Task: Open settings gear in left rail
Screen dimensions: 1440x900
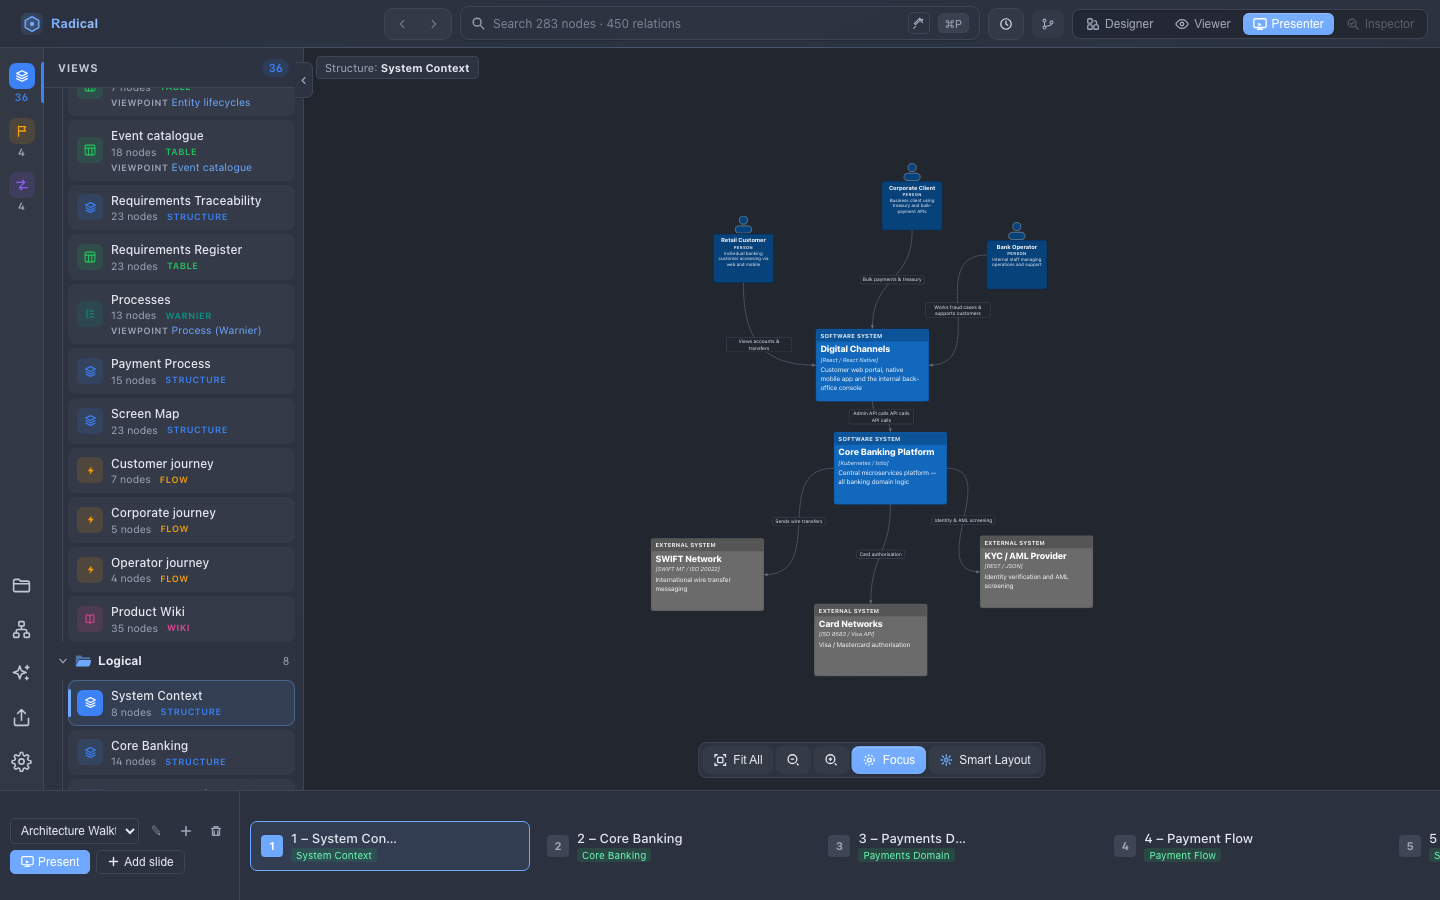Action: (x=21, y=762)
